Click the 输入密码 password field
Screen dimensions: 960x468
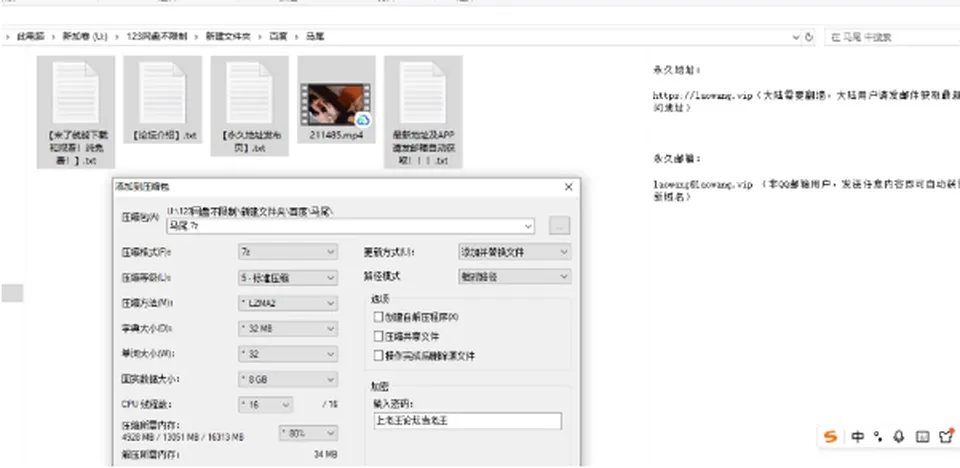pyautogui.click(x=467, y=421)
